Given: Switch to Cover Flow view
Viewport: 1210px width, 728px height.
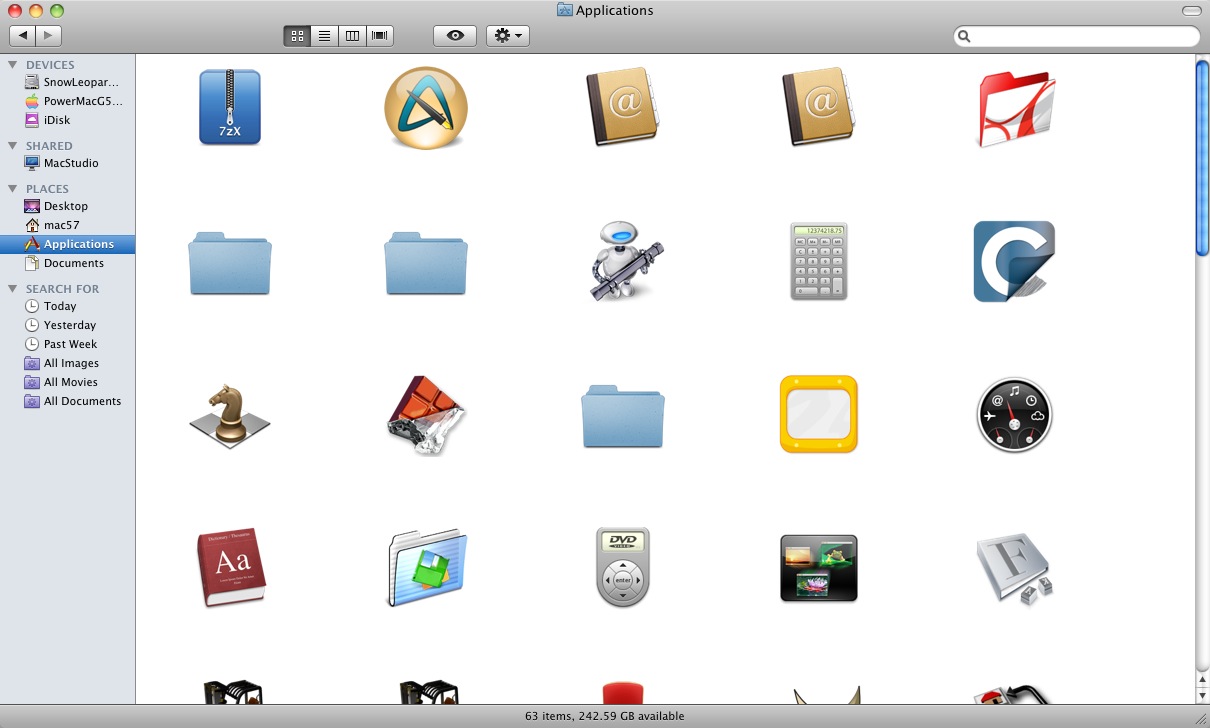Looking at the screenshot, I should pyautogui.click(x=380, y=36).
